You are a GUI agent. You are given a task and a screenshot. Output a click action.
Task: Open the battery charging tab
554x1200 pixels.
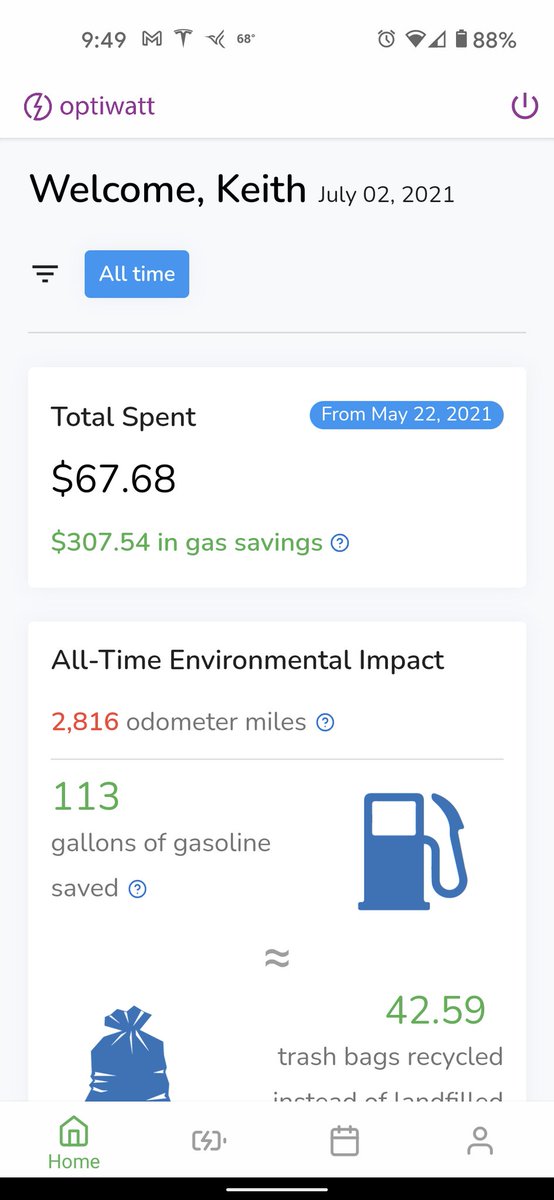(x=209, y=1141)
